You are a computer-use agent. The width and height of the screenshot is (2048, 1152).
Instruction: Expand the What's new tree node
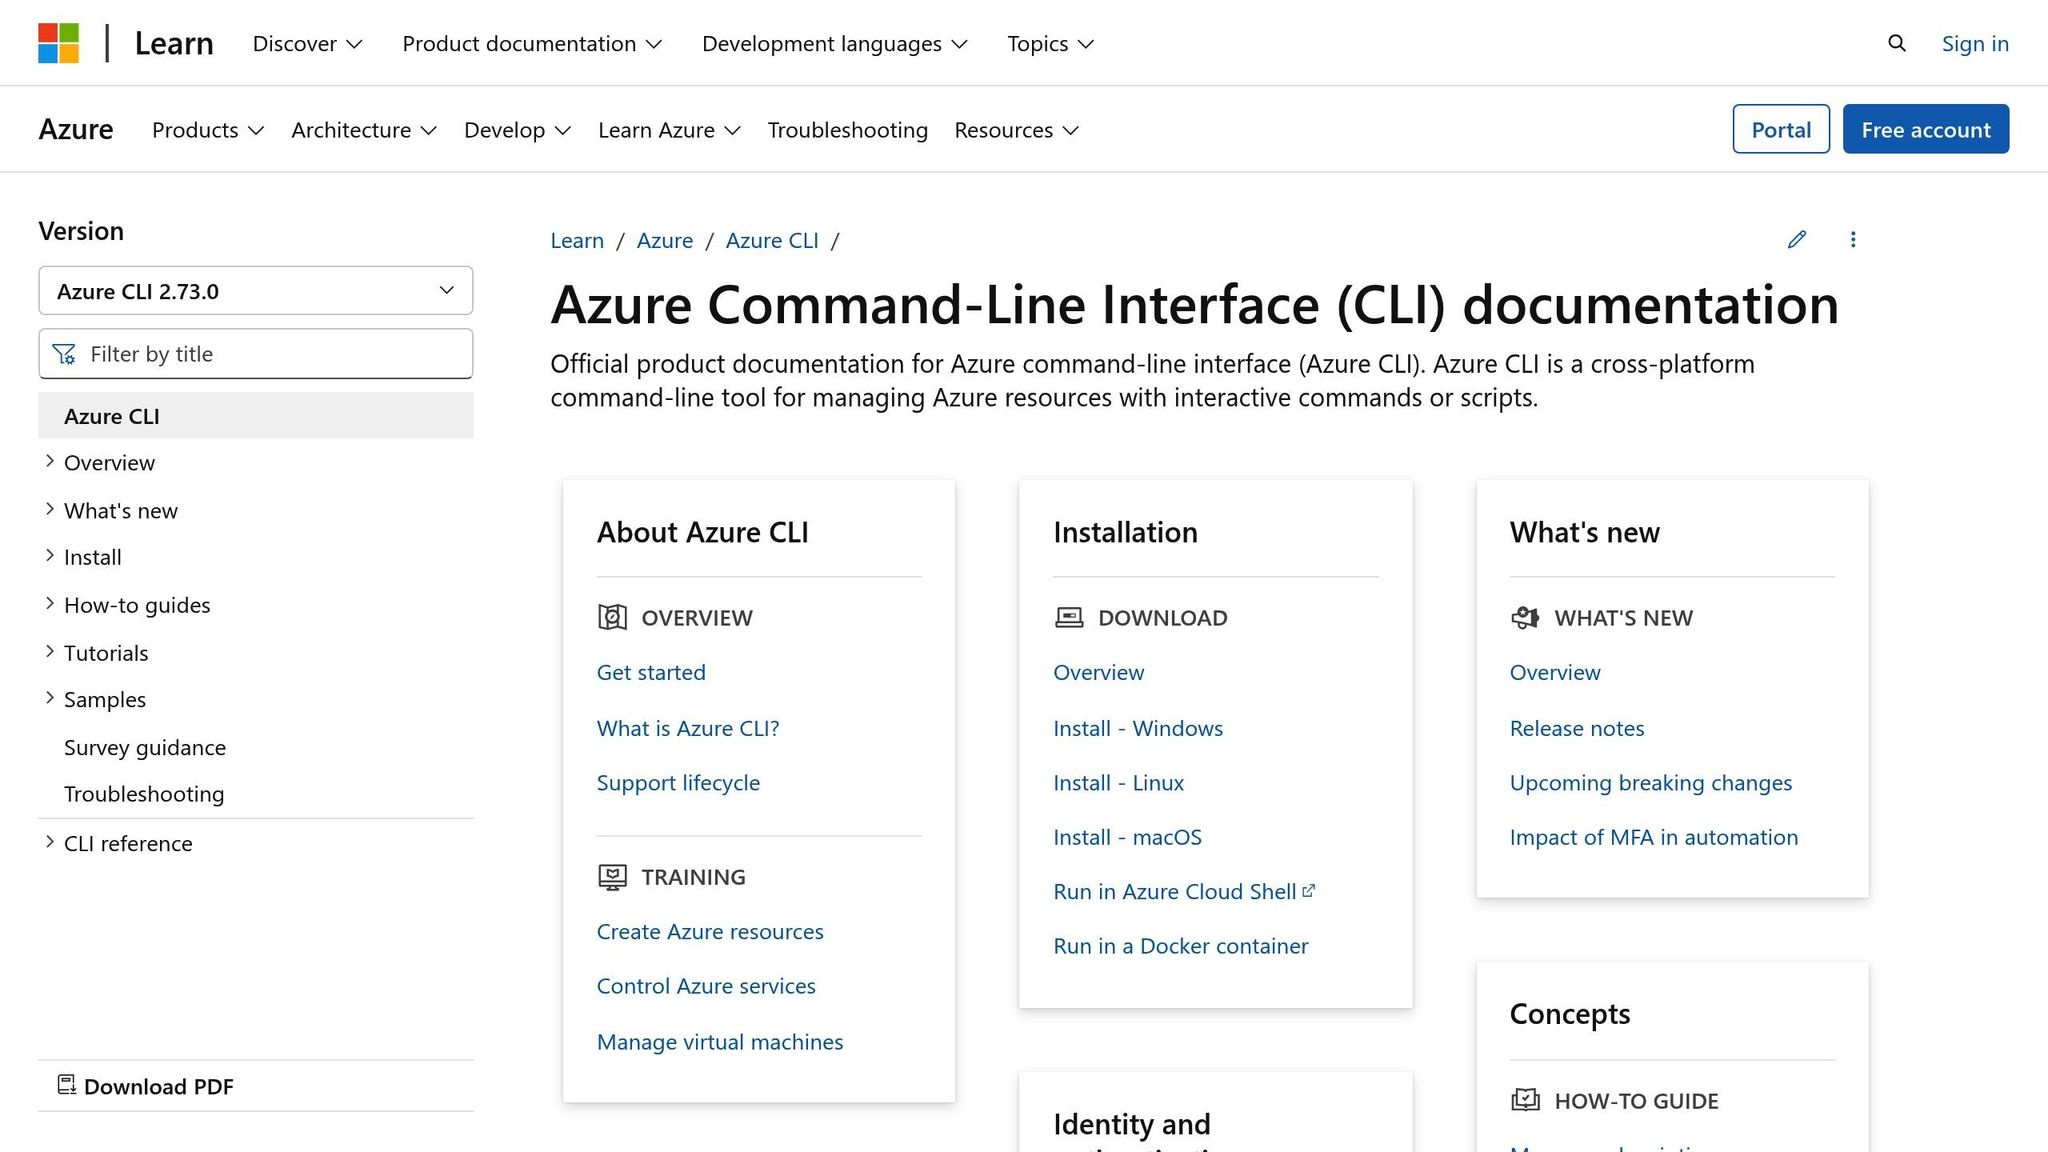point(49,509)
